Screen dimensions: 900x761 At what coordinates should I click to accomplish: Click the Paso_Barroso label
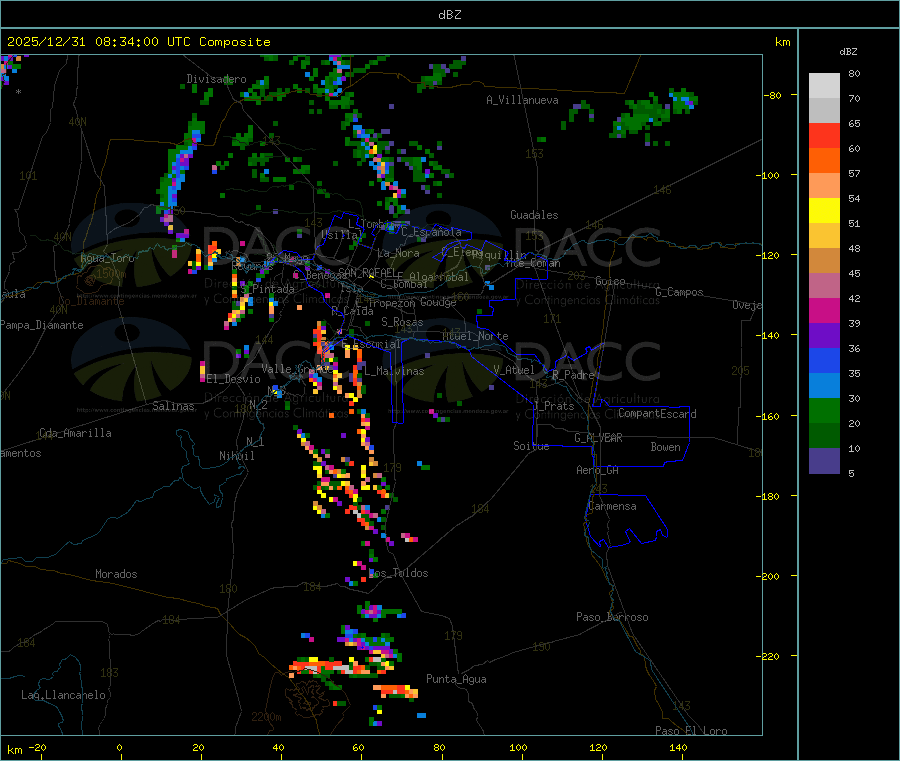[x=612, y=617]
